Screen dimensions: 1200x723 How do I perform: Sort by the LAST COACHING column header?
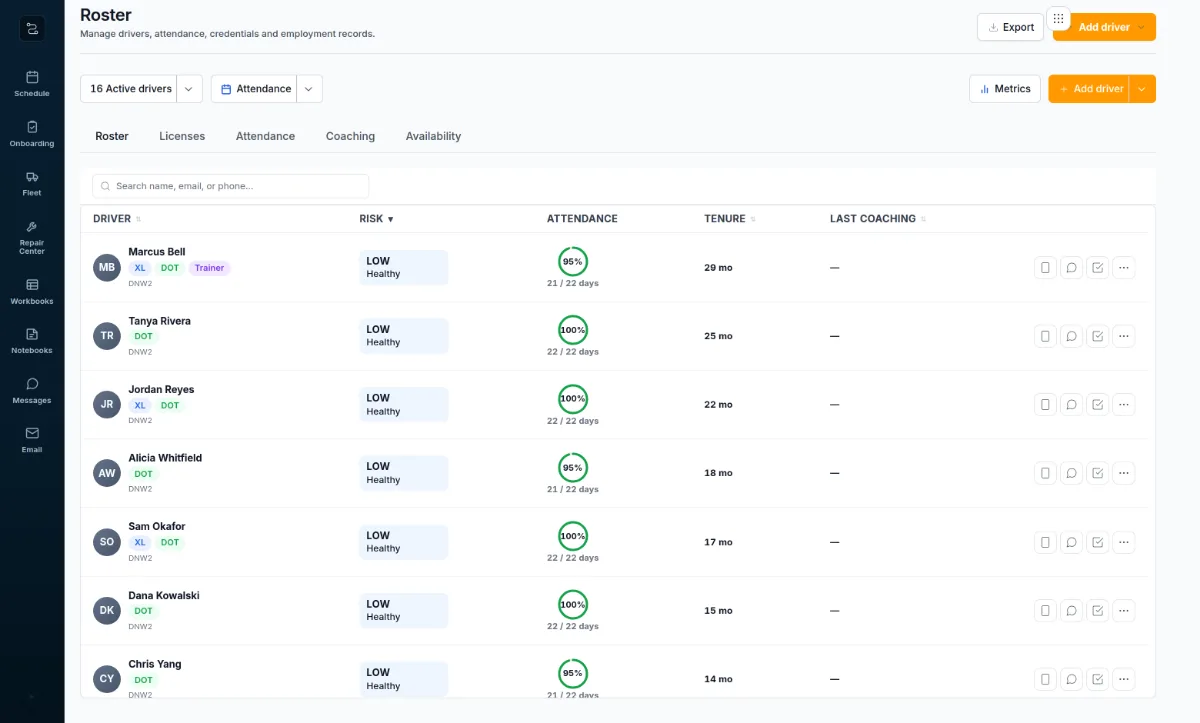[x=878, y=219]
